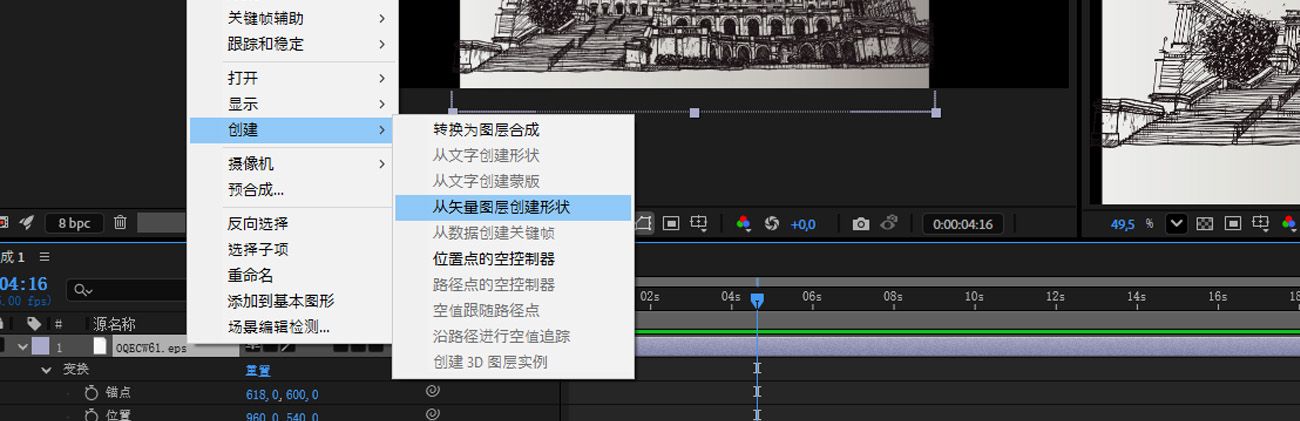Click the reset exposure aperture icon

tap(771, 224)
